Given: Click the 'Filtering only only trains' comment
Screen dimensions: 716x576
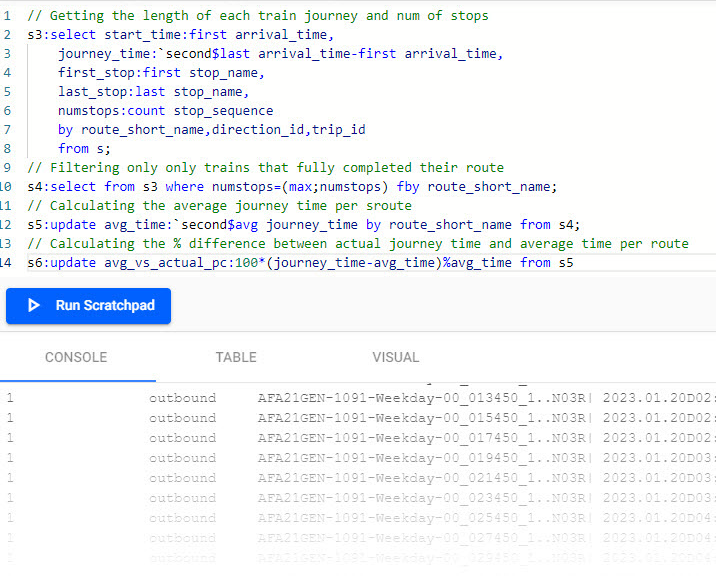Looking at the screenshot, I should 265,167.
